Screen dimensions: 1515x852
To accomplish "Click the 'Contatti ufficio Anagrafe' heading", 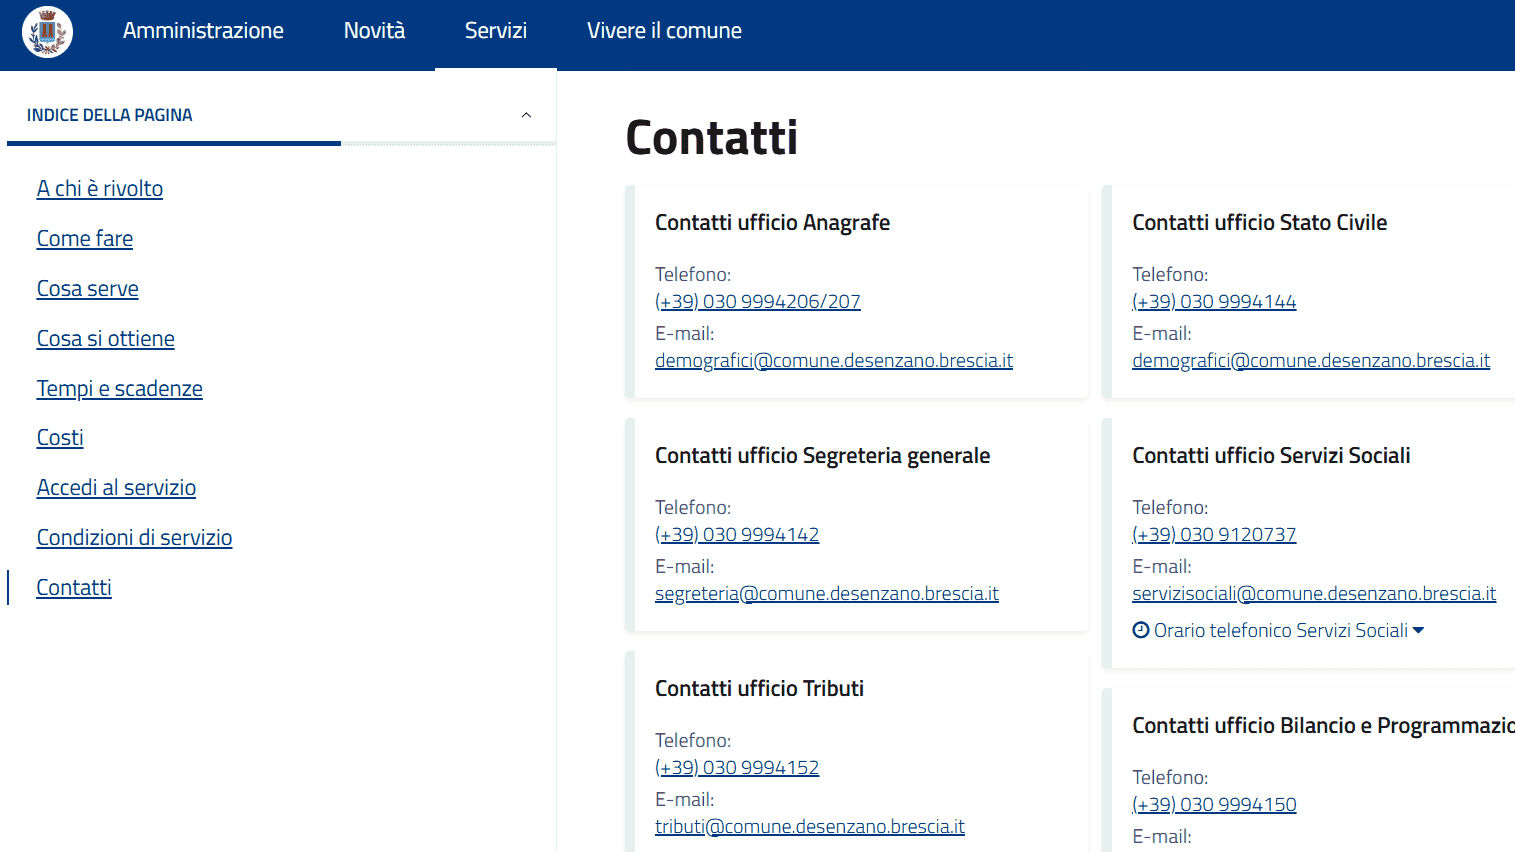I will 772,223.
